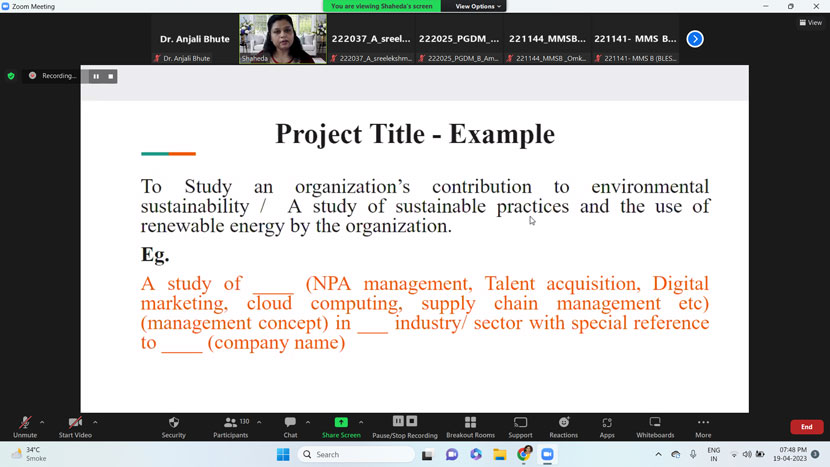Click the red End meeting button
830x467 pixels.
[806, 427]
